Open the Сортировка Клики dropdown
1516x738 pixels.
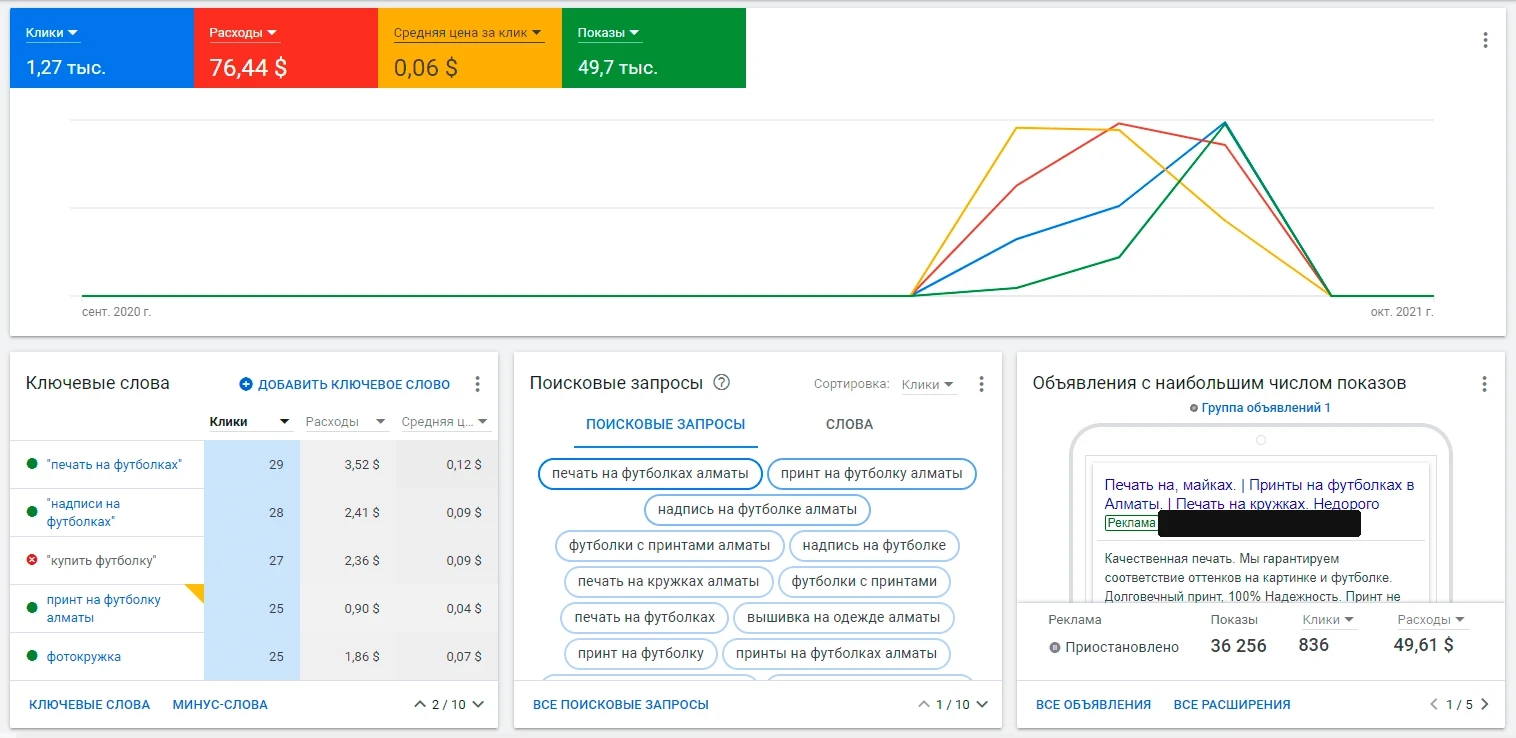click(928, 384)
